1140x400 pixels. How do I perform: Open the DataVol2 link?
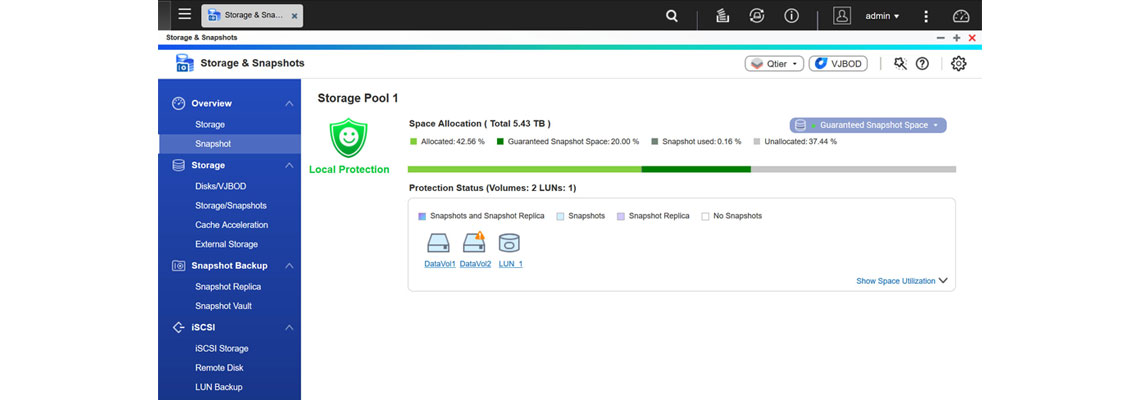475,264
